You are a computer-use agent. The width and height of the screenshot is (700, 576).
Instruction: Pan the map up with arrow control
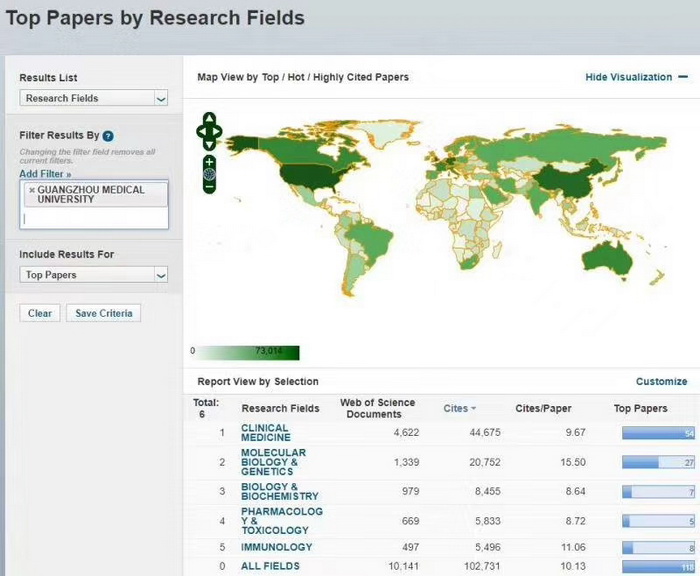point(209,118)
